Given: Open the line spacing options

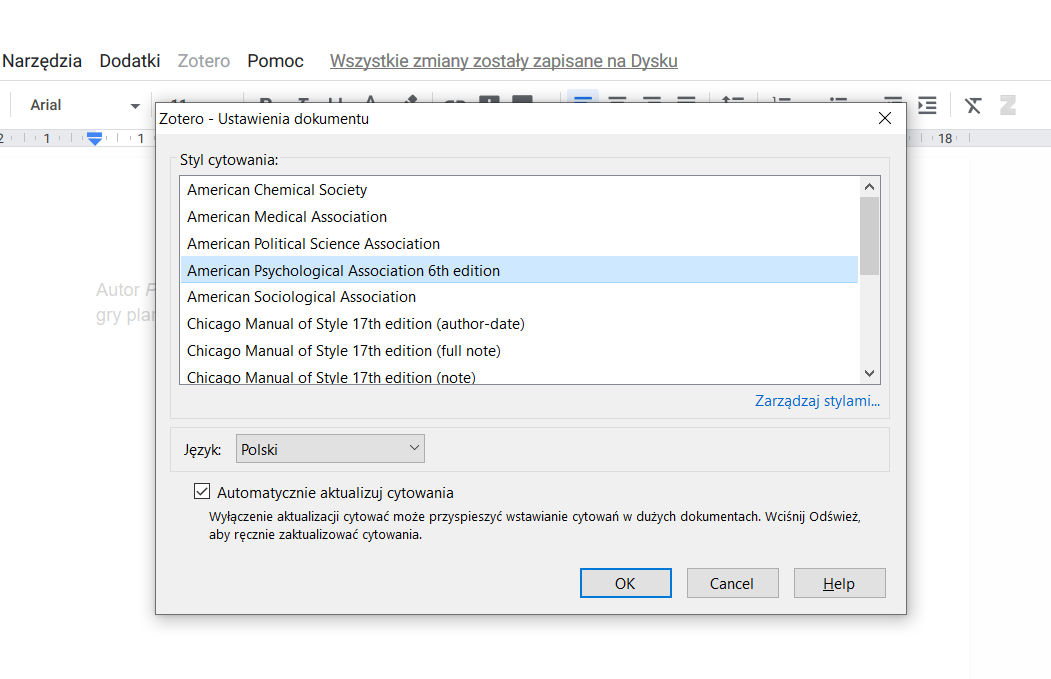Looking at the screenshot, I should click(x=733, y=104).
